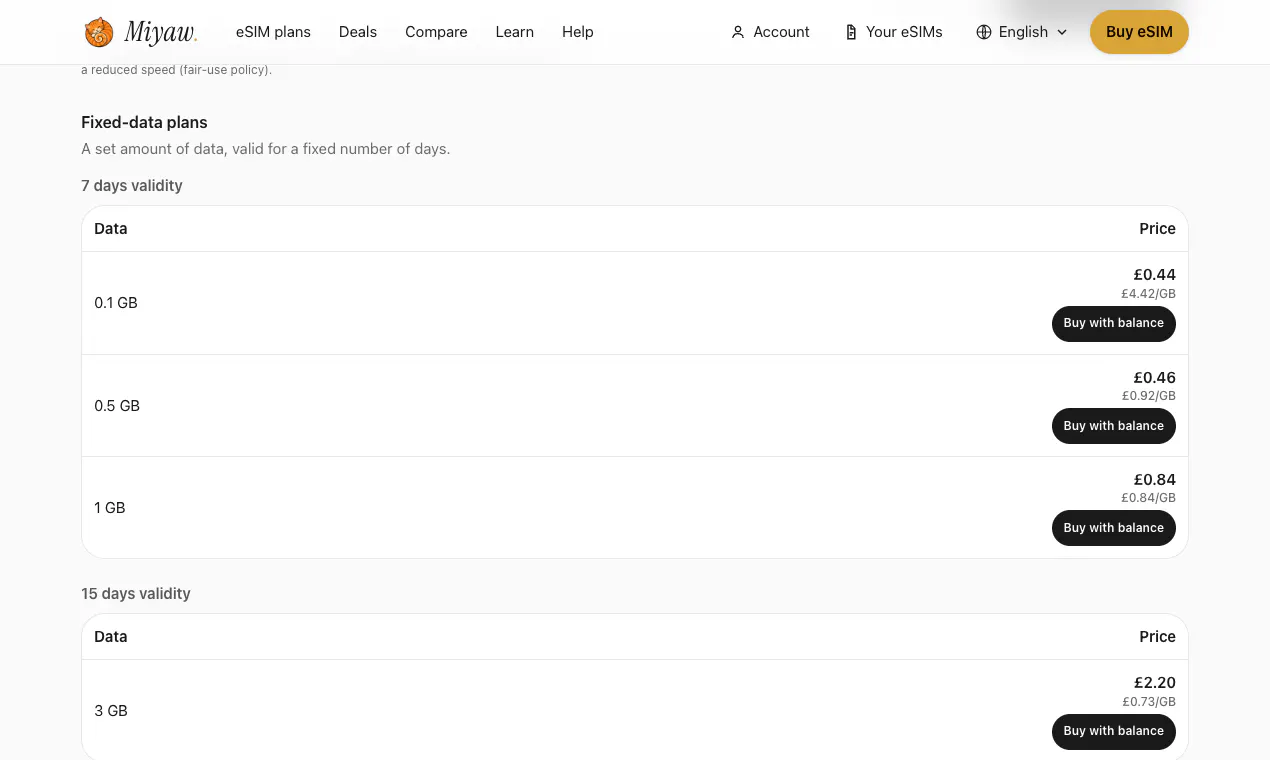Click the Miyaw wordmark in header

160,33
